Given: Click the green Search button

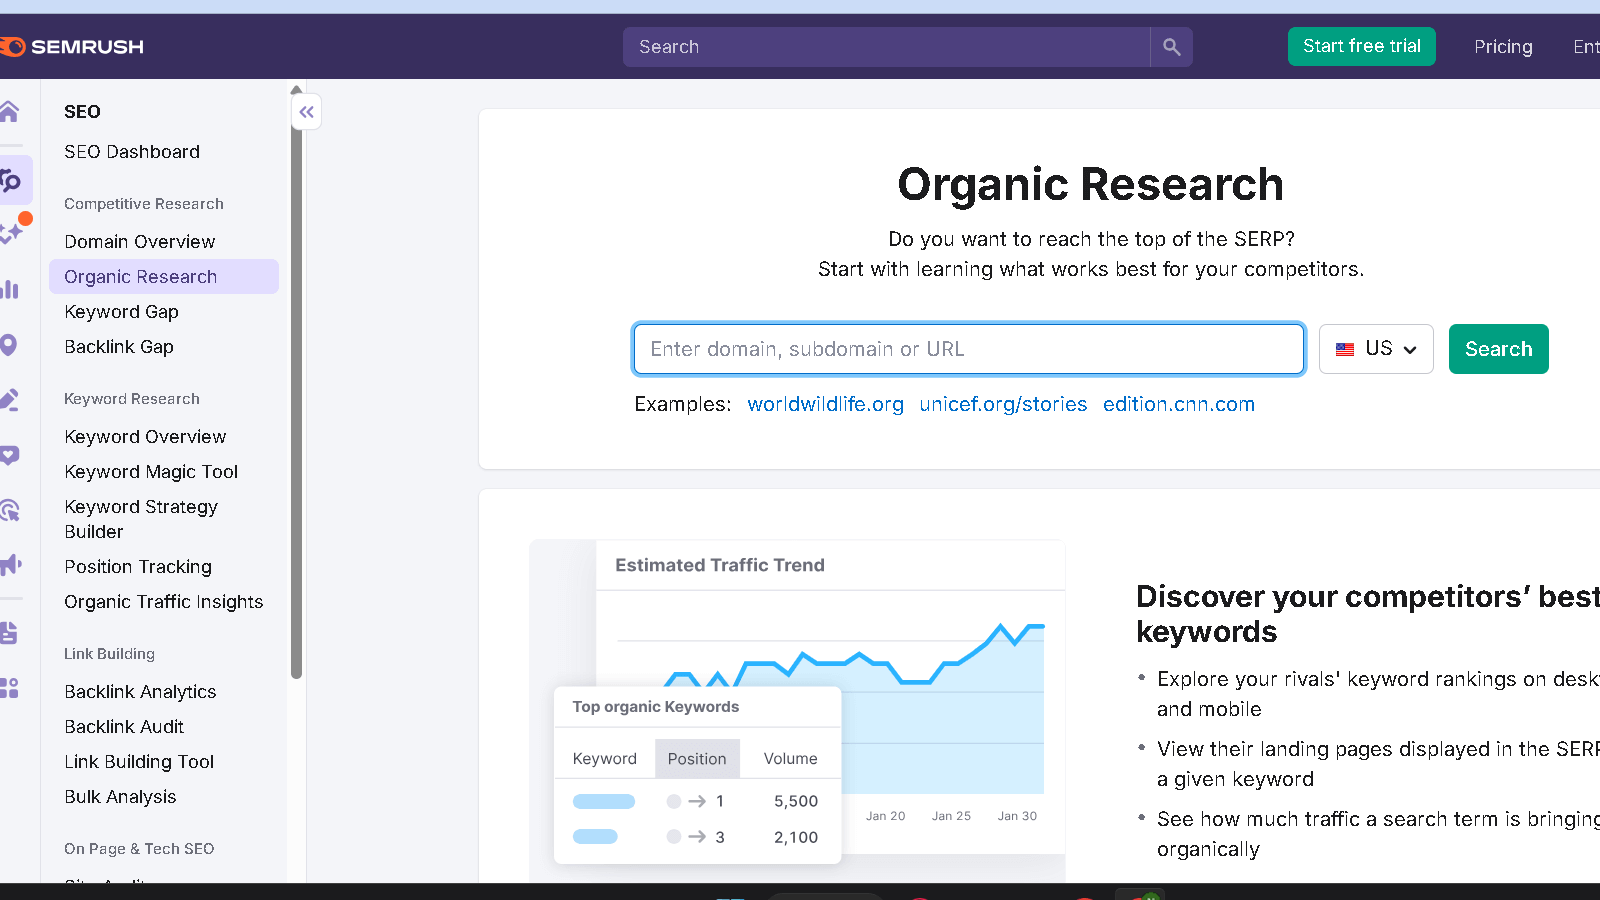Looking at the screenshot, I should pos(1497,349).
